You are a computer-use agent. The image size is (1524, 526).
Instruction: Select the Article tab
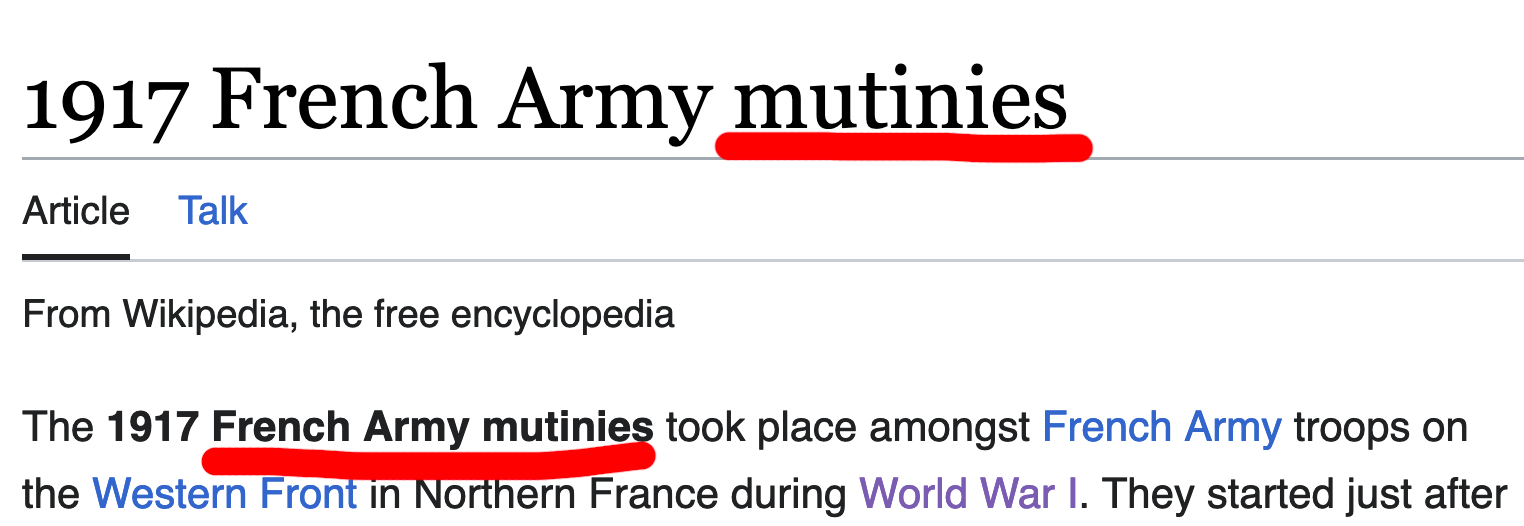pos(76,211)
